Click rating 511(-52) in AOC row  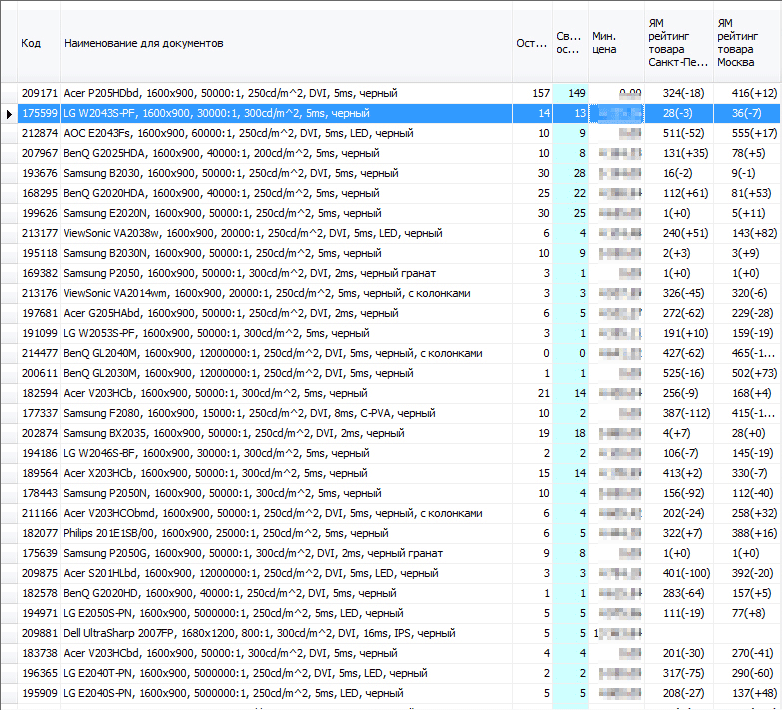coord(679,133)
